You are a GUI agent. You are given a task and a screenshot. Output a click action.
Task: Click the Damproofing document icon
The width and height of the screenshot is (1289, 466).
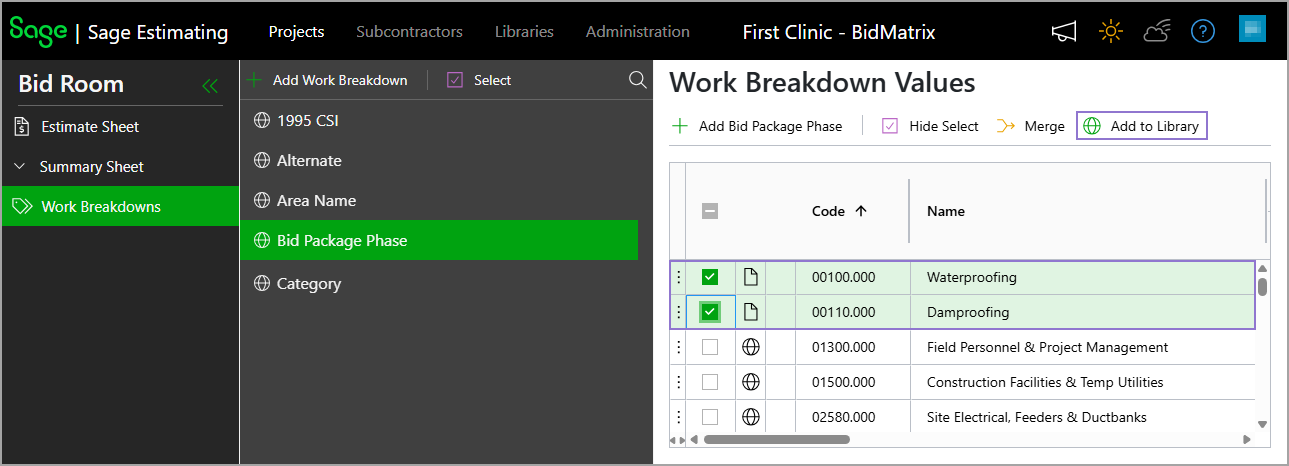750,312
